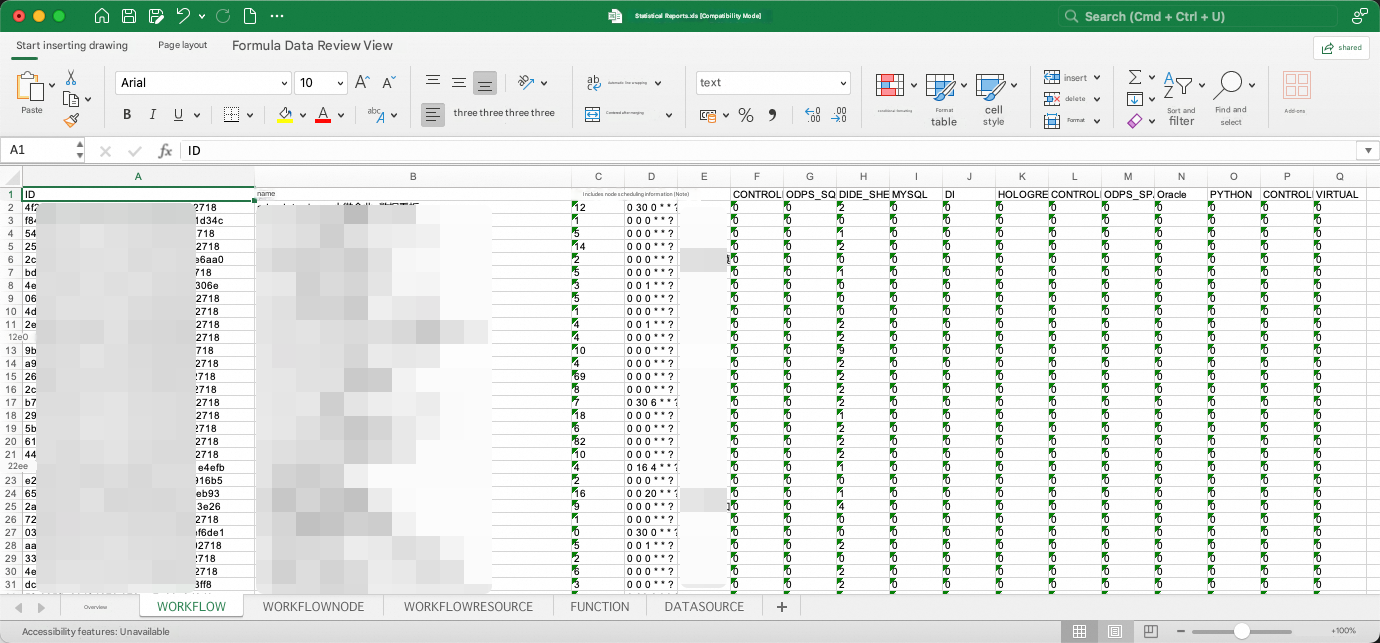This screenshot has width=1380, height=643.
Task: Open the AutoSum sigma tool
Action: point(1135,77)
